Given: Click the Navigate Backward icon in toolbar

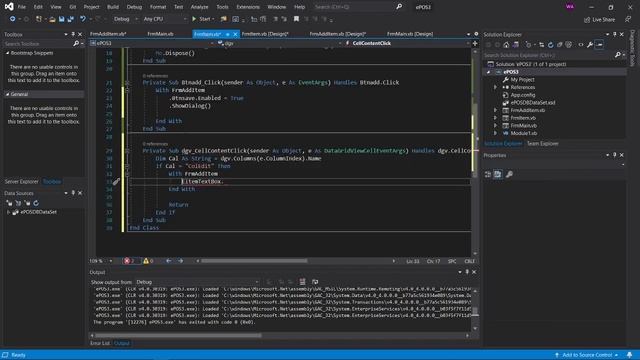Looking at the screenshot, I should pyautogui.click(x=13, y=19).
